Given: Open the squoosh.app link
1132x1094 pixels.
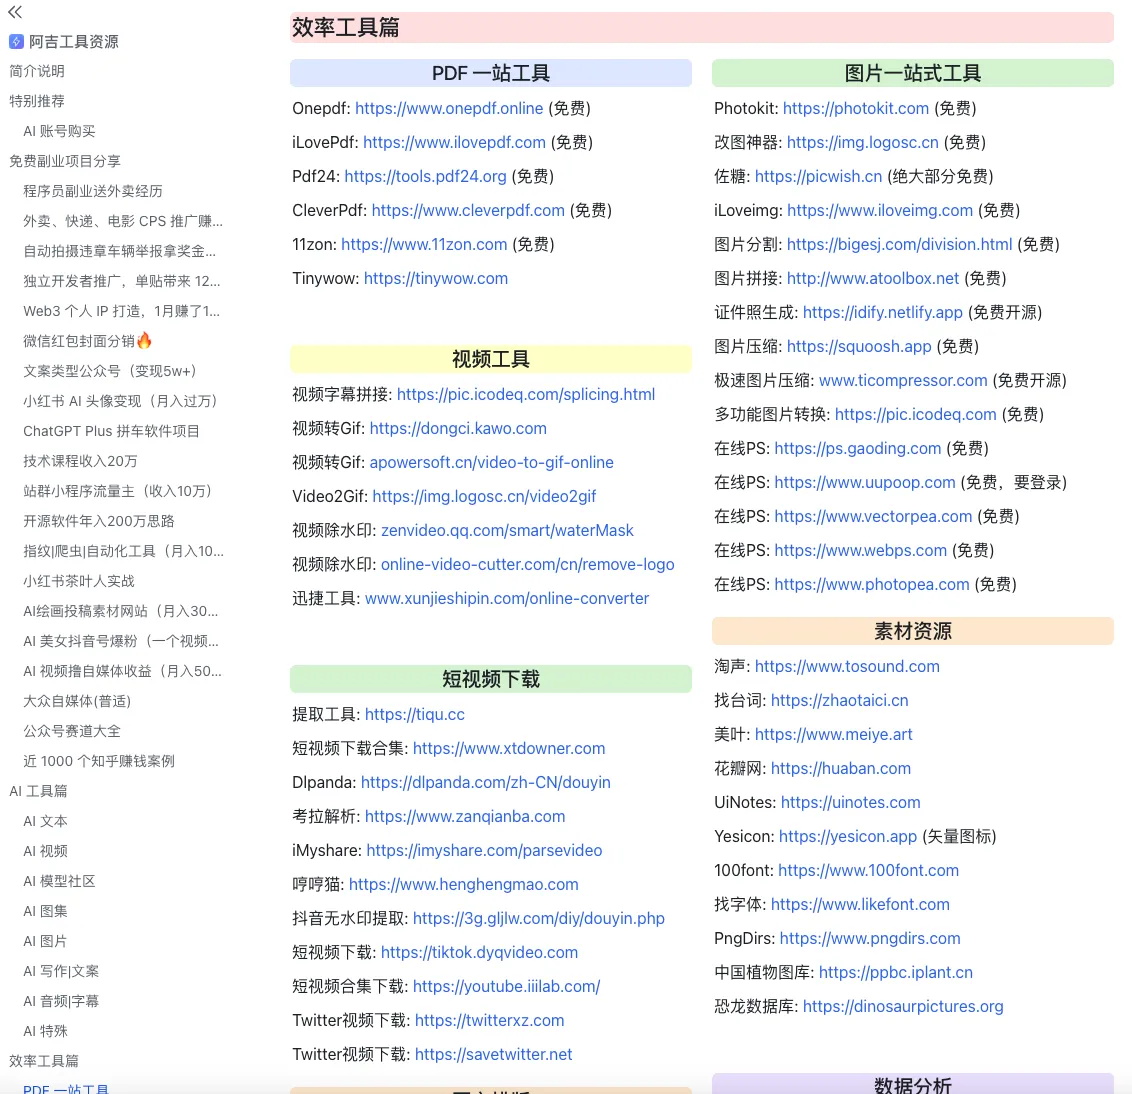Looking at the screenshot, I should (x=859, y=346).
